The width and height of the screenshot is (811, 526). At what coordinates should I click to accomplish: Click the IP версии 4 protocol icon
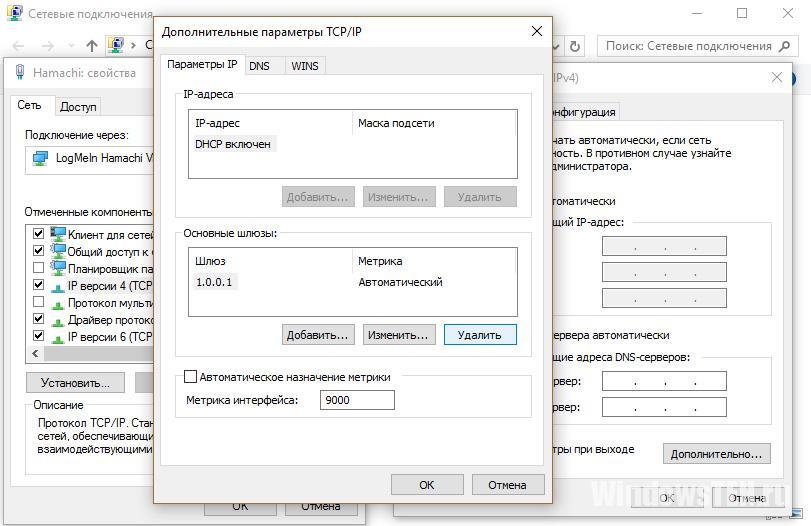coord(58,286)
